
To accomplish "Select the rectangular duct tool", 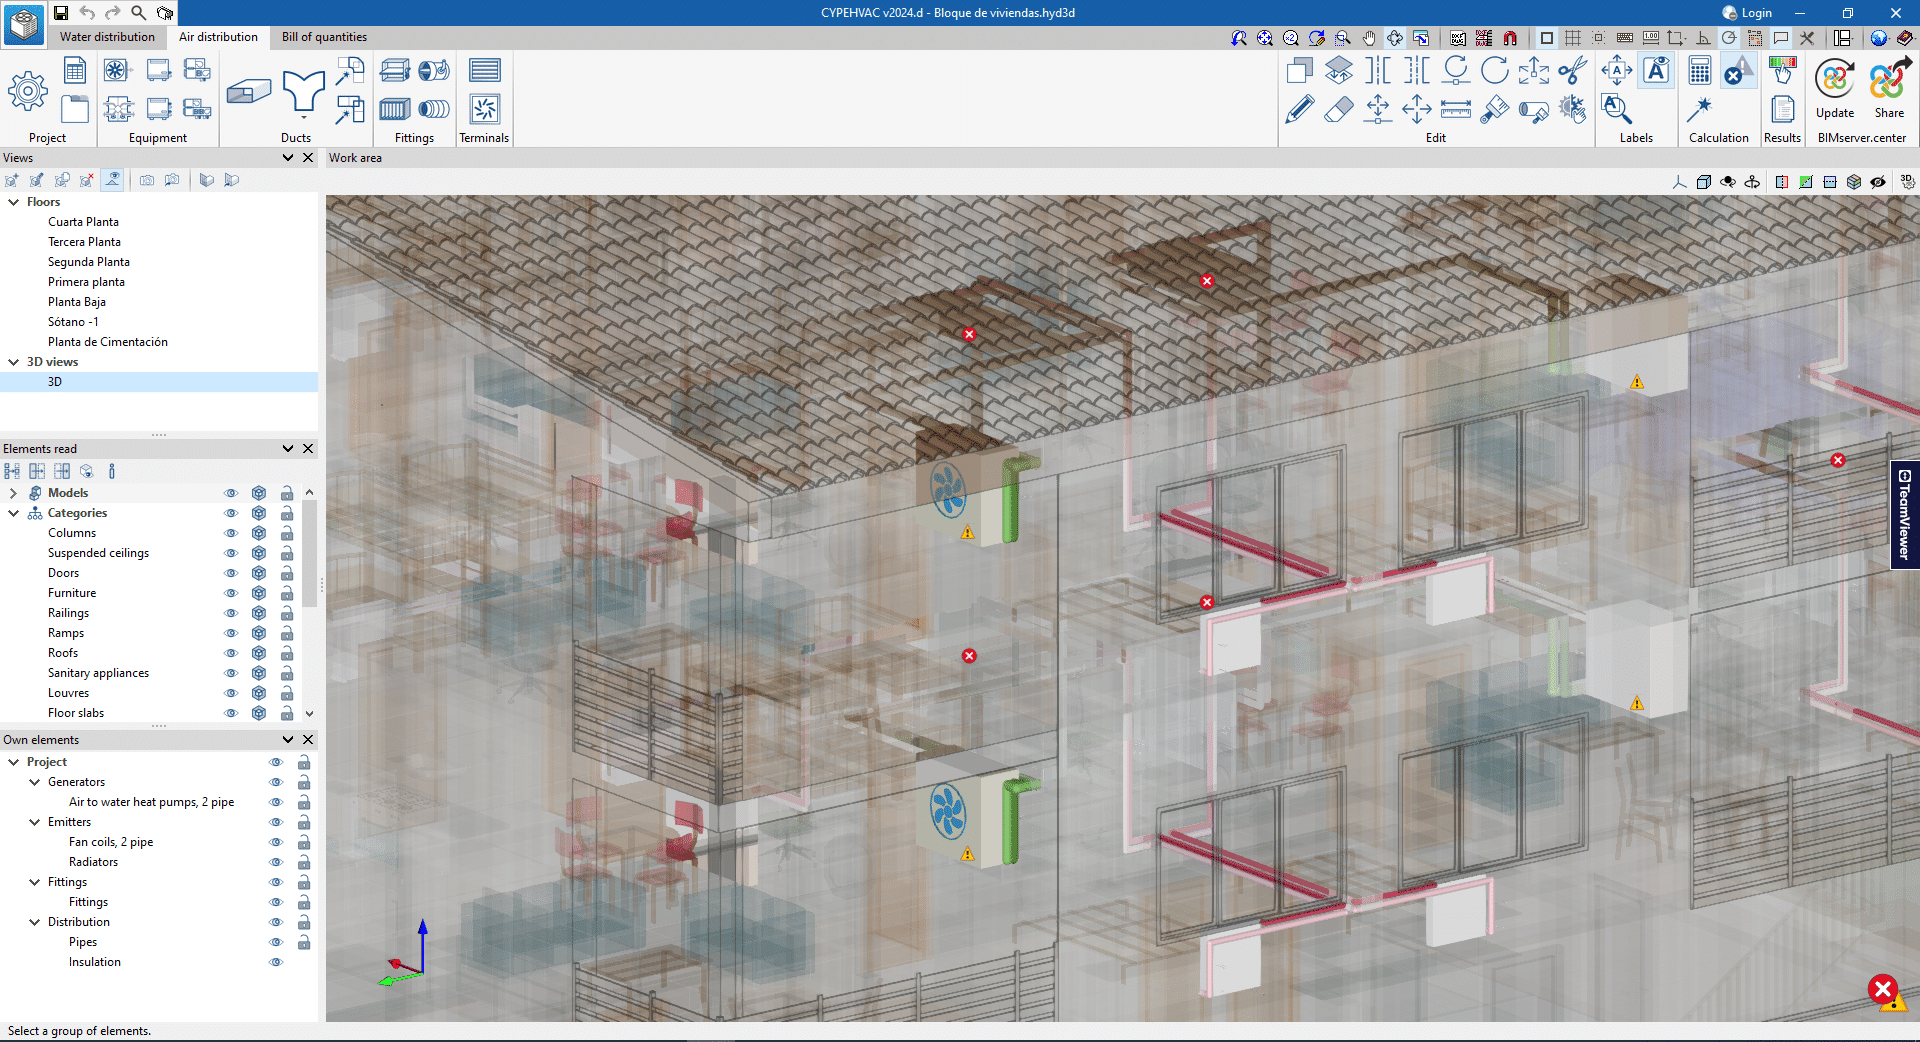I will pos(248,92).
